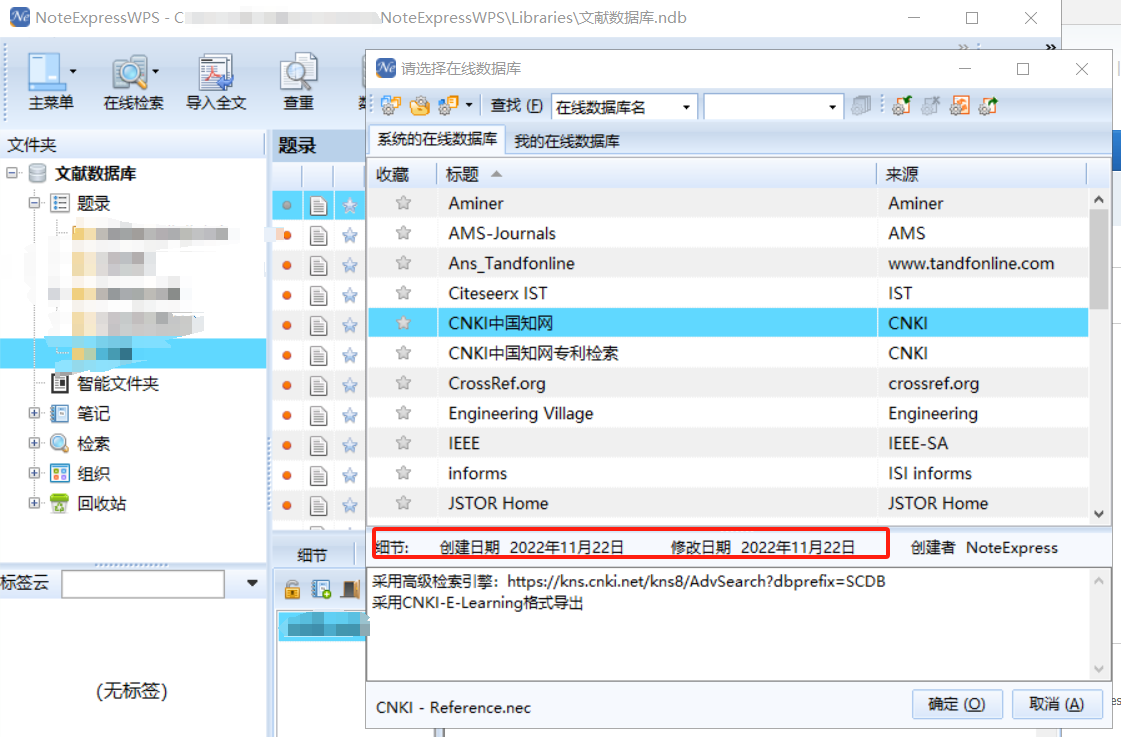Open the 标签云 dropdown arrow
The height and width of the screenshot is (737, 1121).
coord(252,583)
